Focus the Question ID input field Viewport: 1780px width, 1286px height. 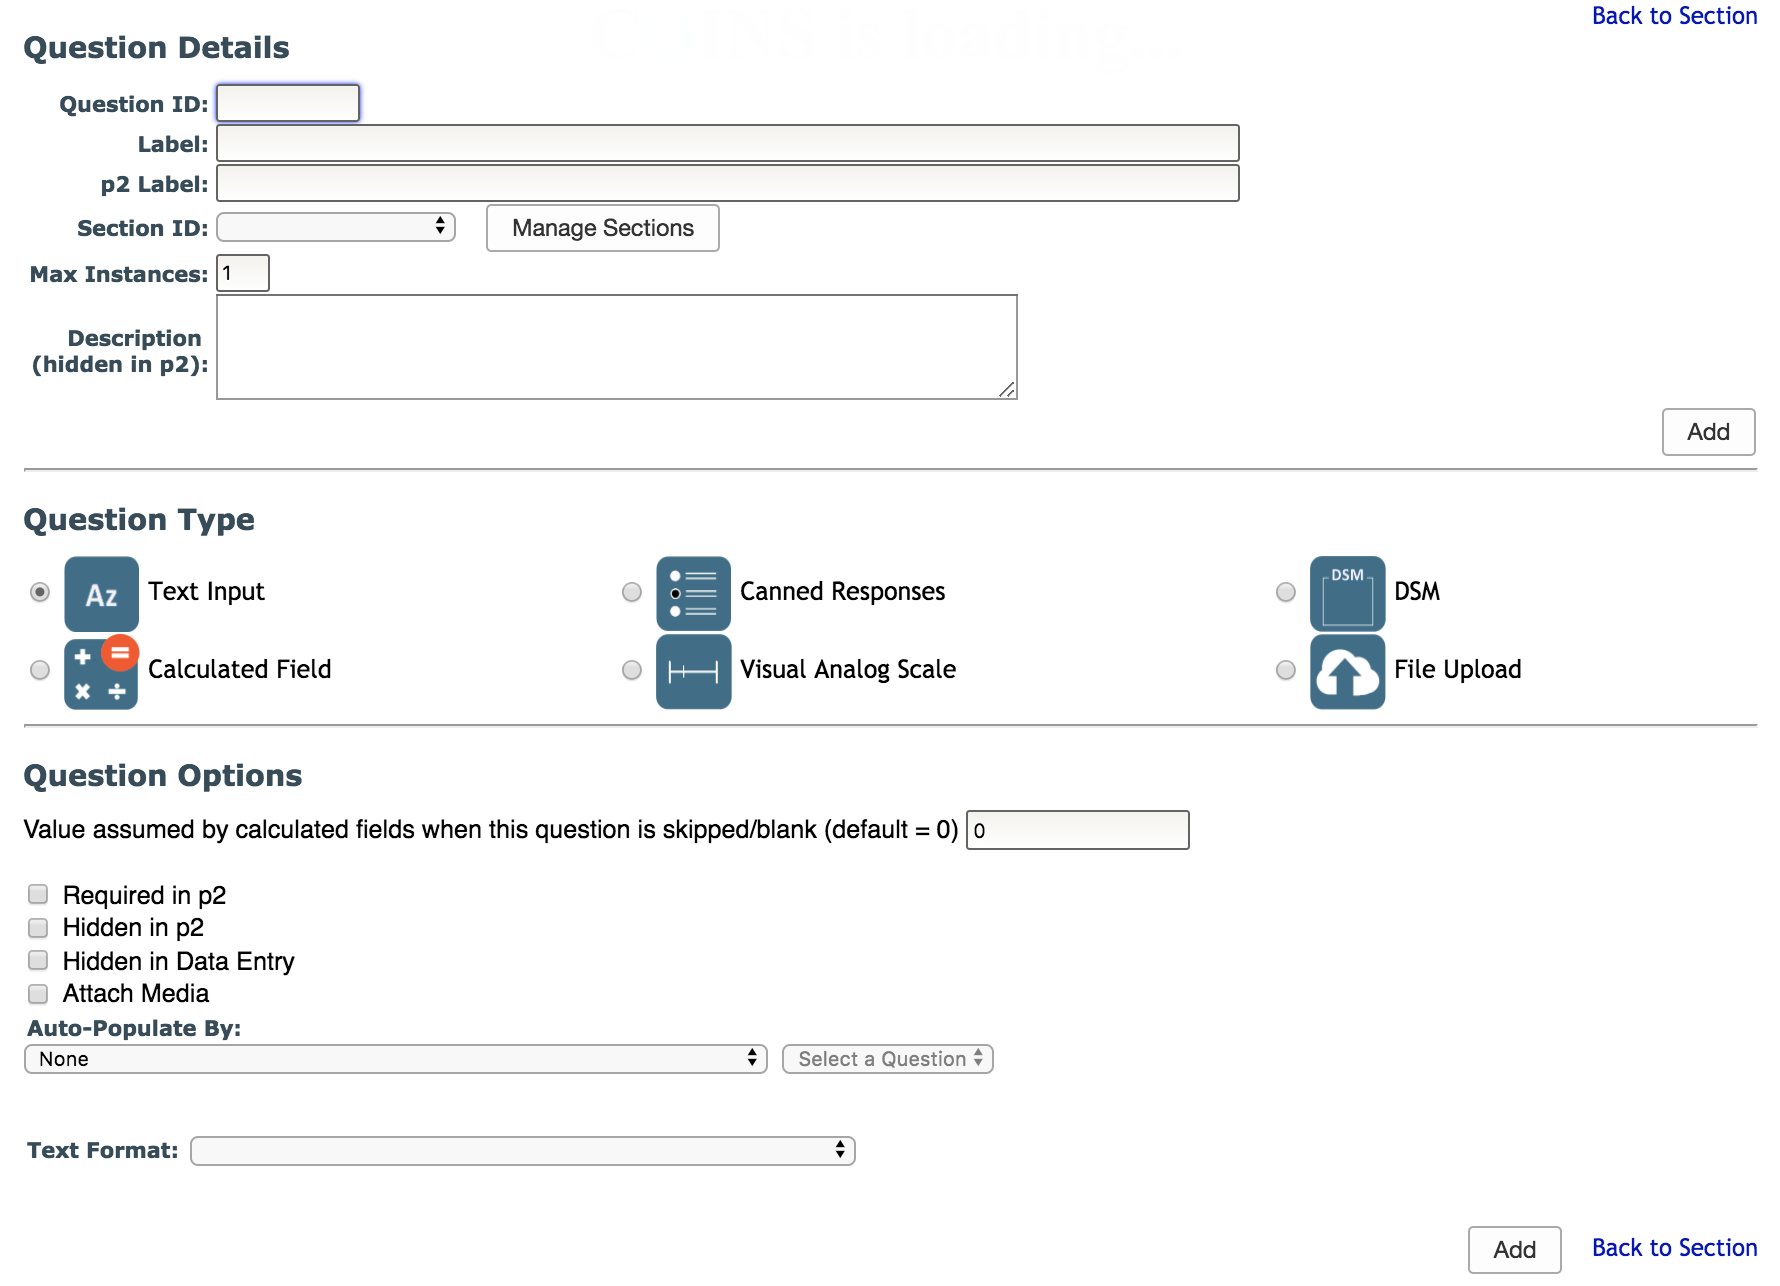point(288,103)
